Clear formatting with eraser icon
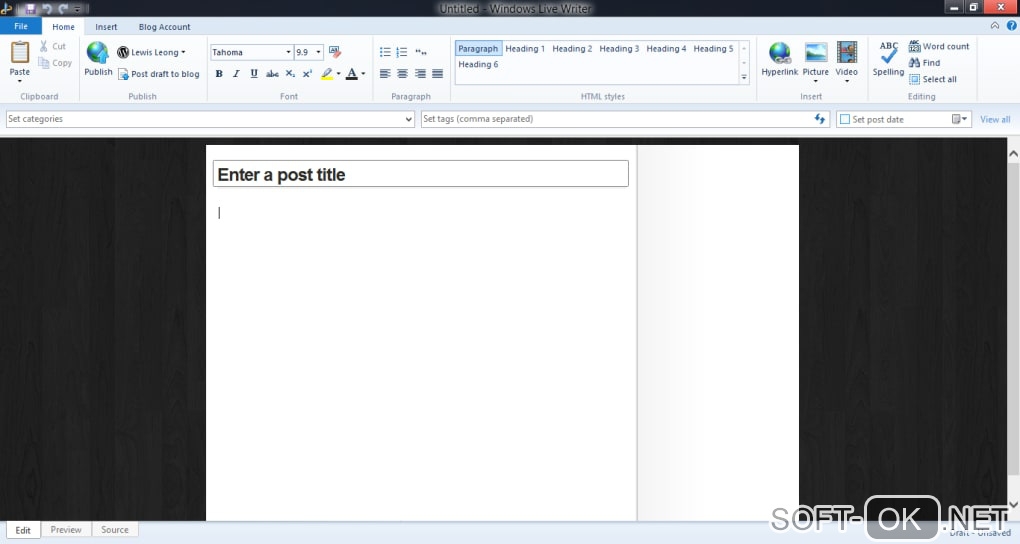The height and width of the screenshot is (544, 1020). (x=334, y=52)
